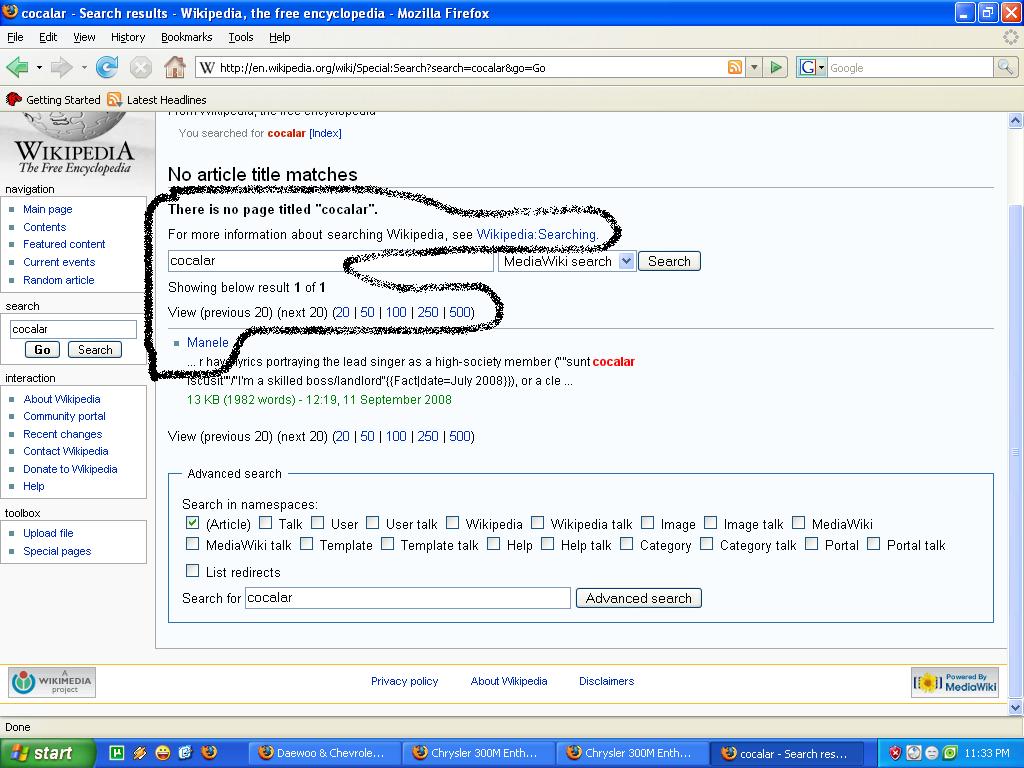Check the User namespace checkbox

point(317,522)
